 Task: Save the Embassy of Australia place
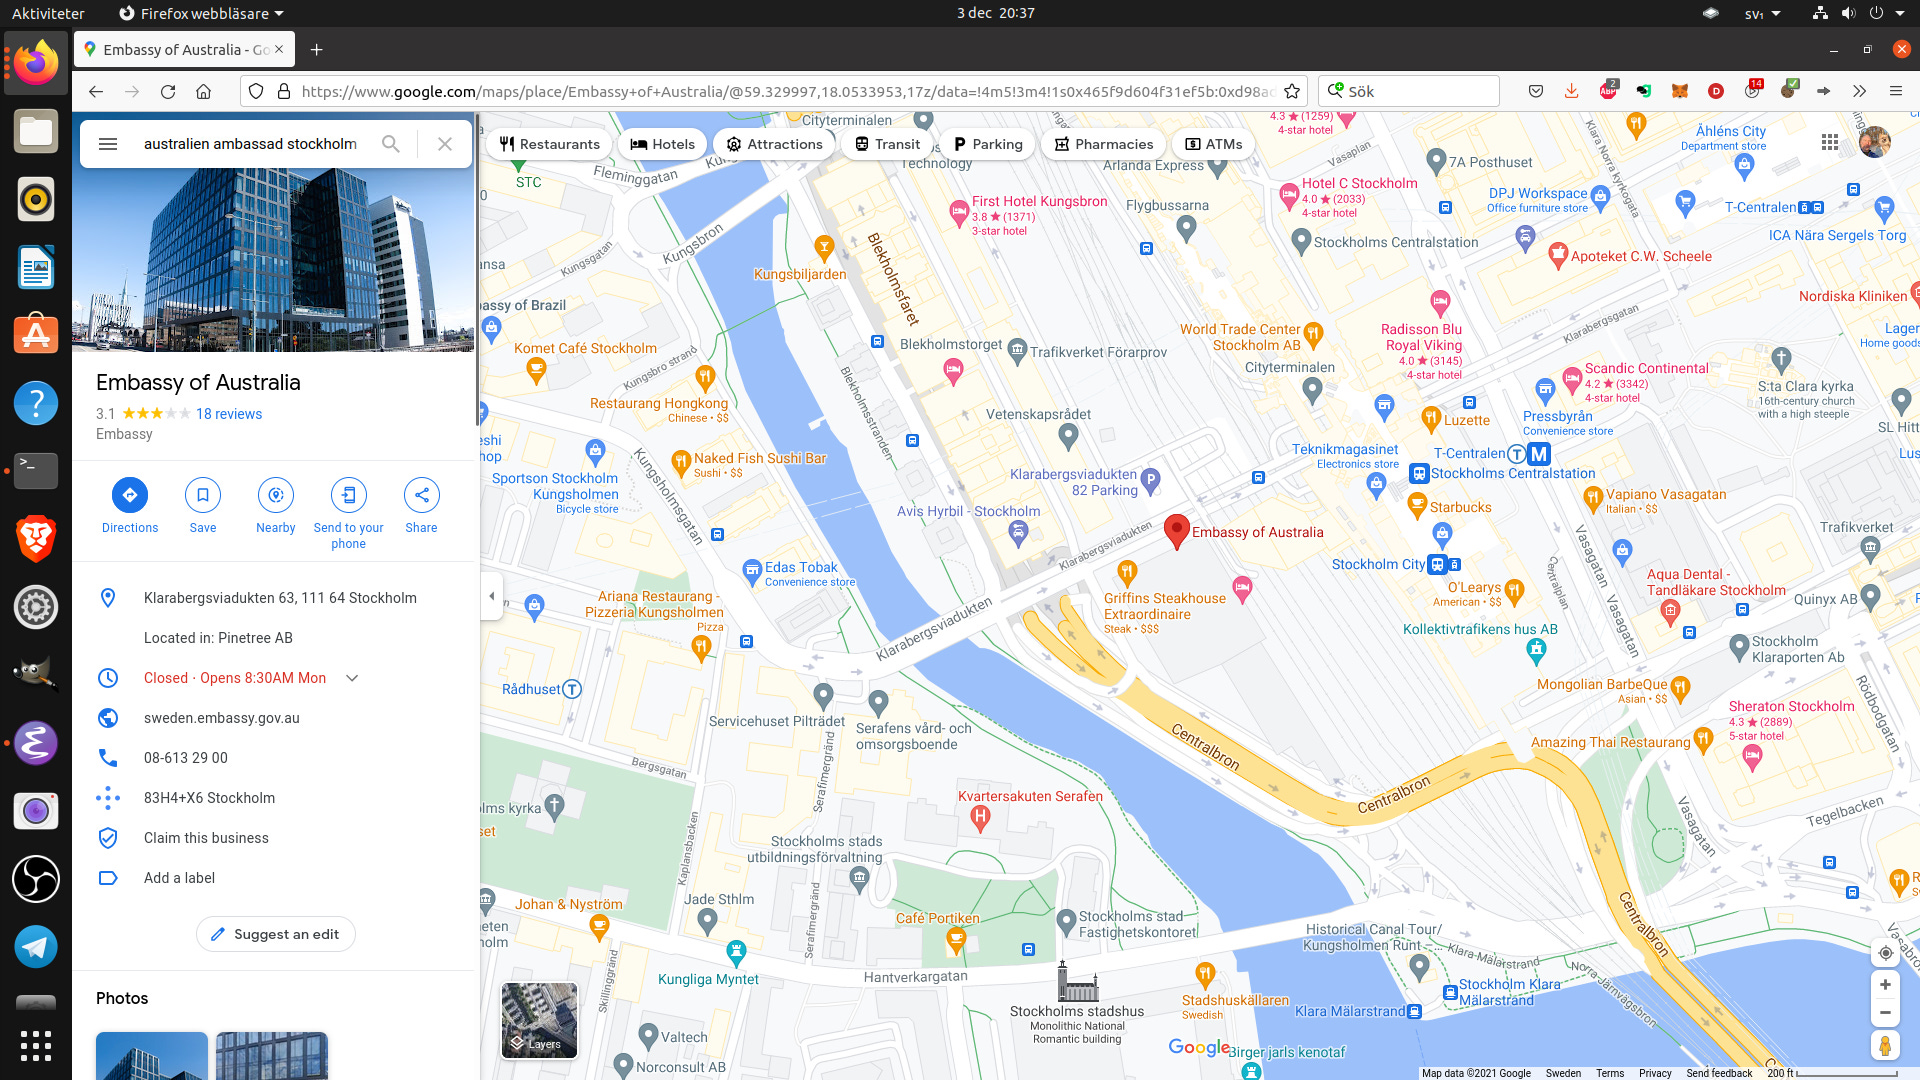tap(203, 495)
